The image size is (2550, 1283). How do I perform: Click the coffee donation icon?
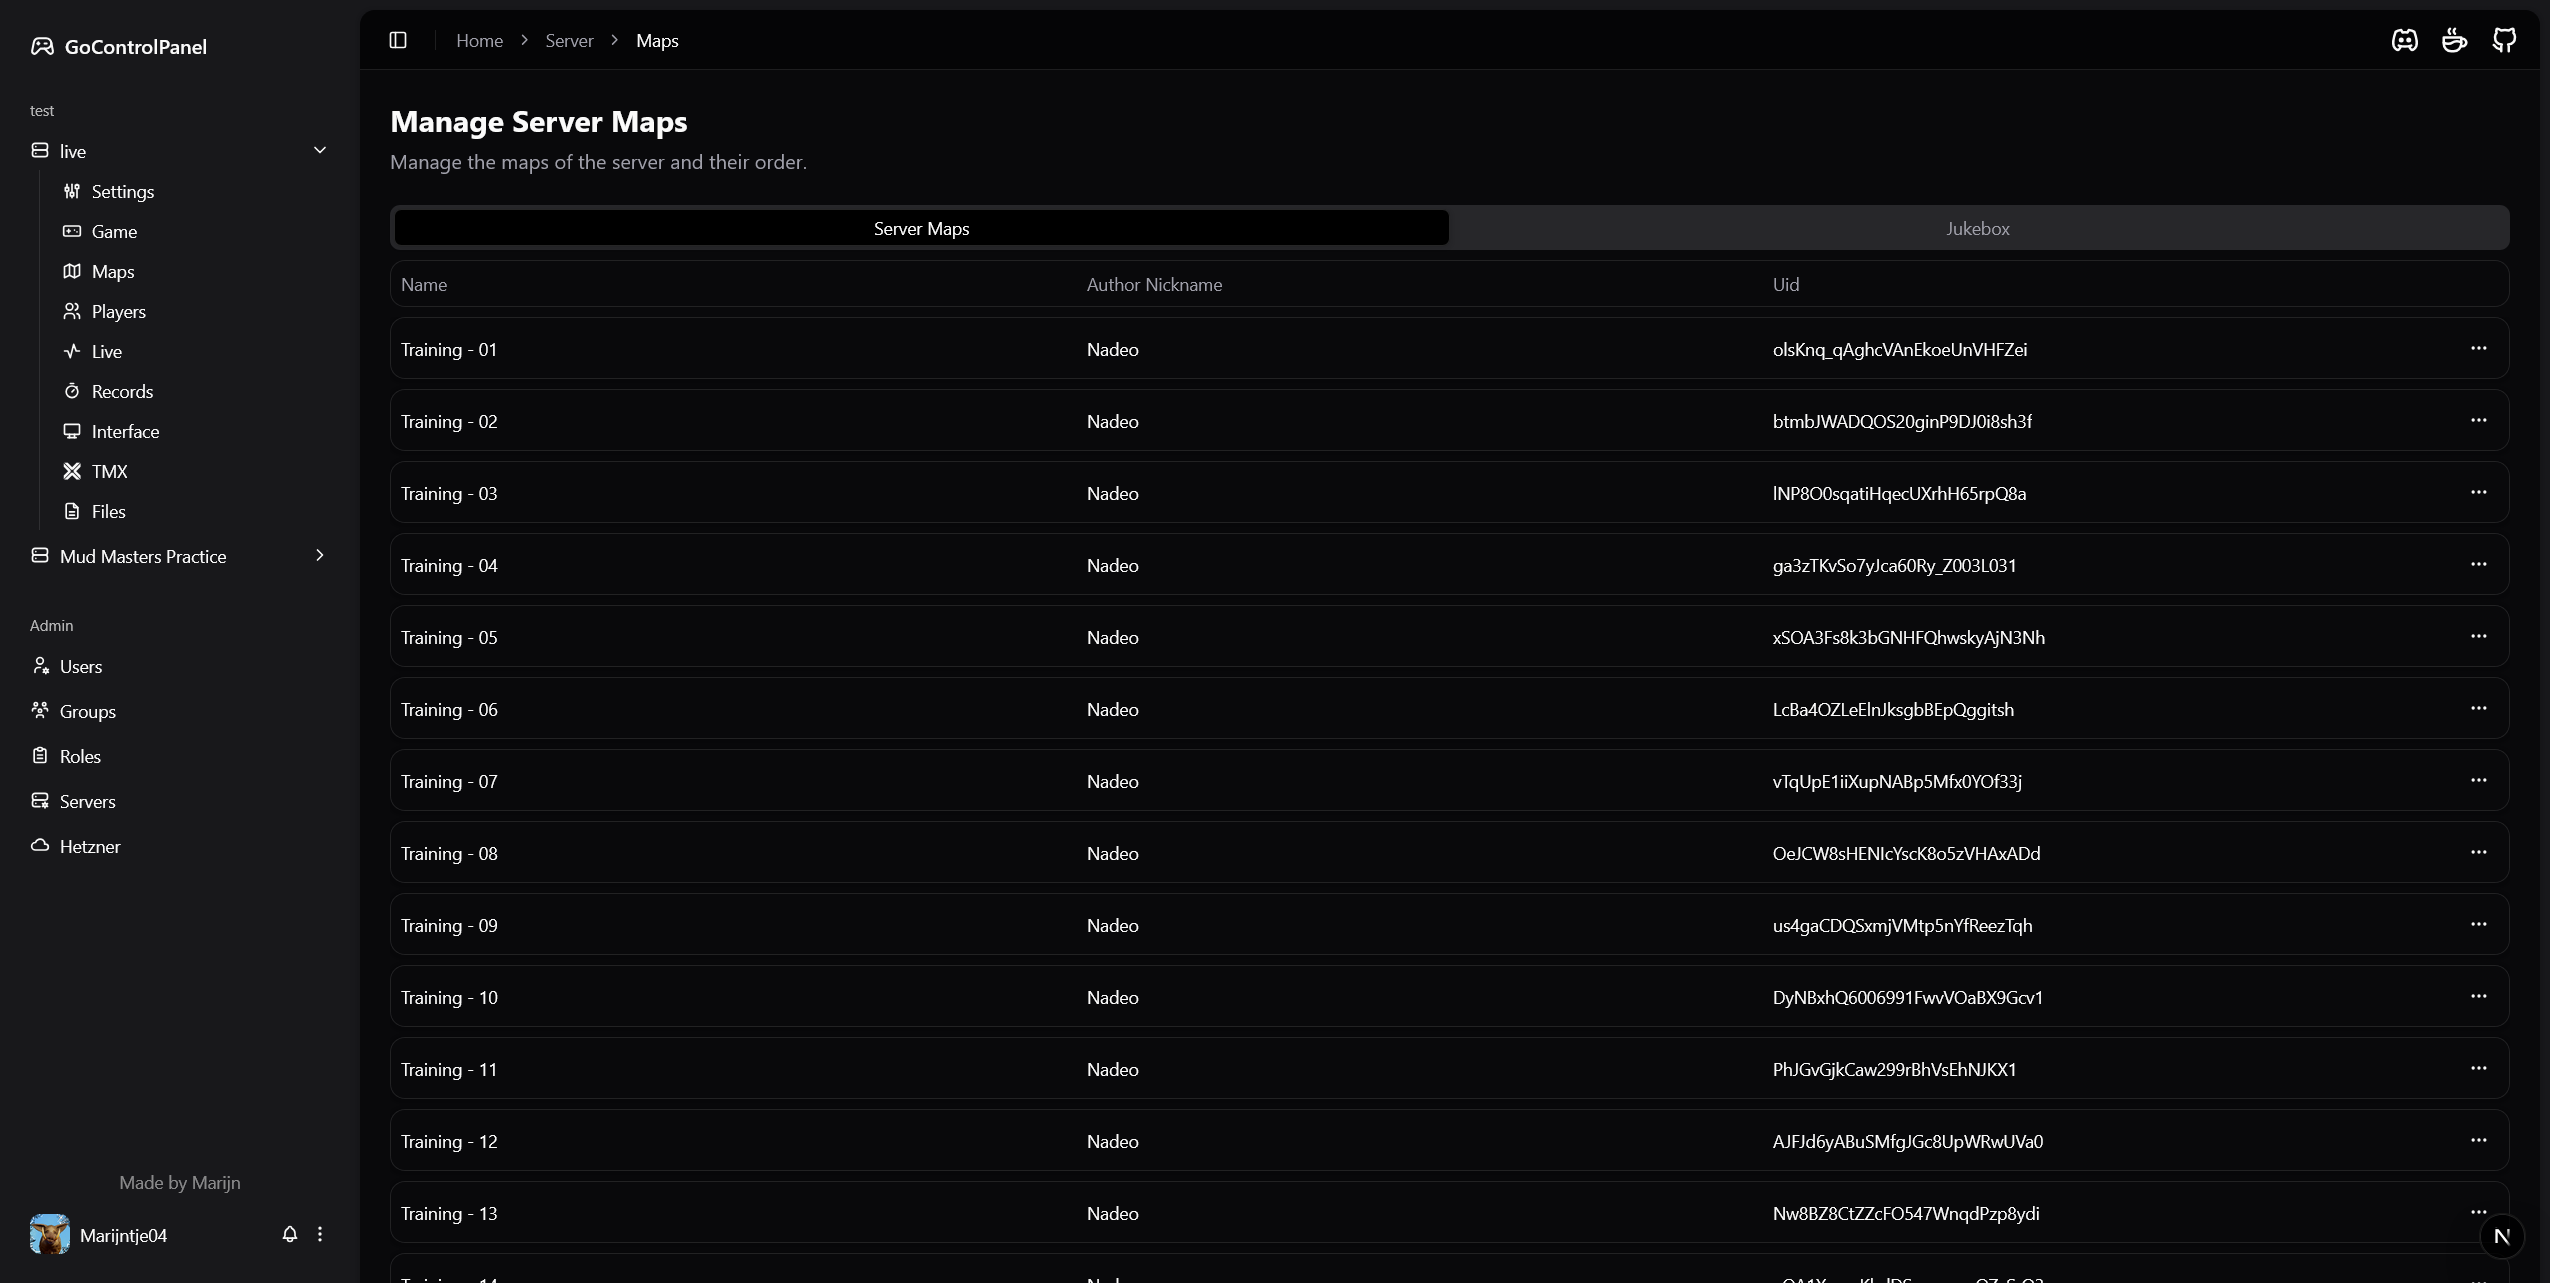pos(2454,40)
